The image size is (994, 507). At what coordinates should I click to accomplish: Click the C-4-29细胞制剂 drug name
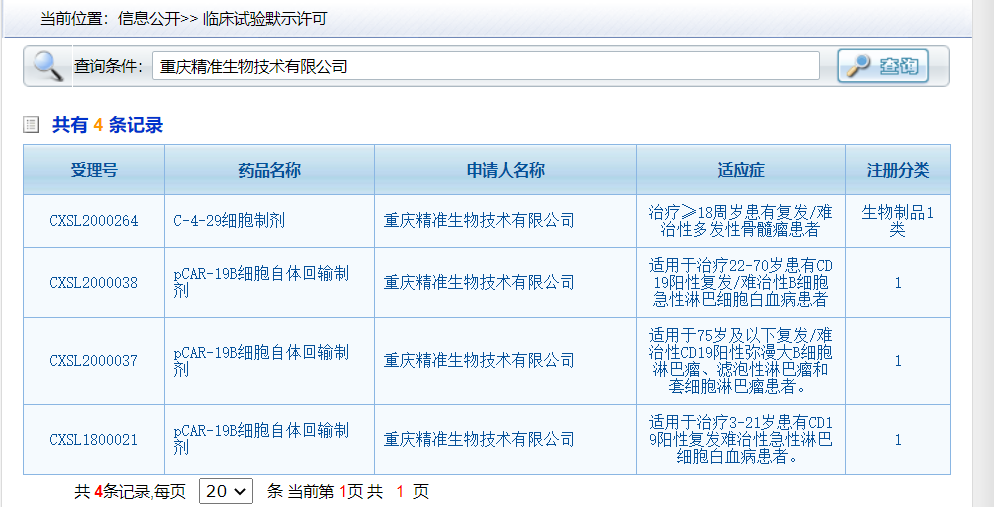(x=229, y=221)
